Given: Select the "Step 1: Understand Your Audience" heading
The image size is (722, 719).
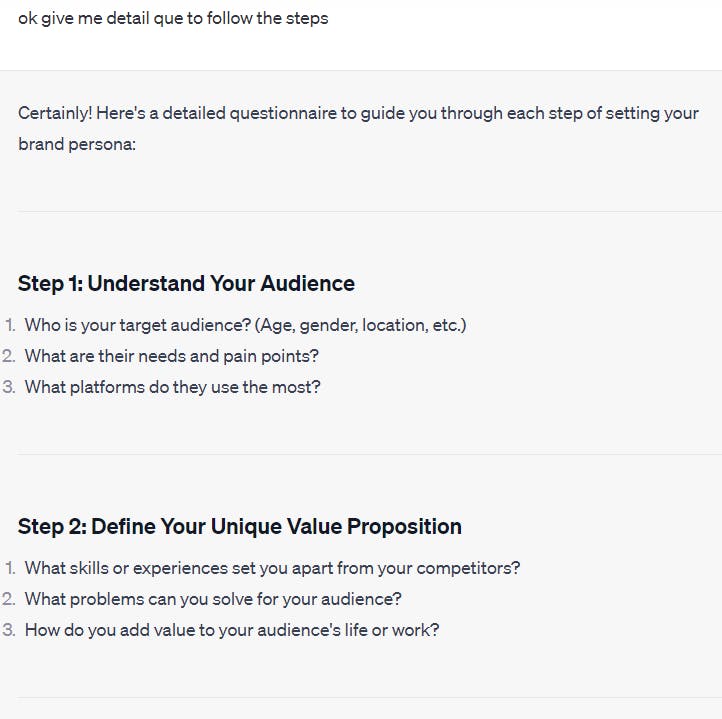Looking at the screenshot, I should tap(186, 283).
